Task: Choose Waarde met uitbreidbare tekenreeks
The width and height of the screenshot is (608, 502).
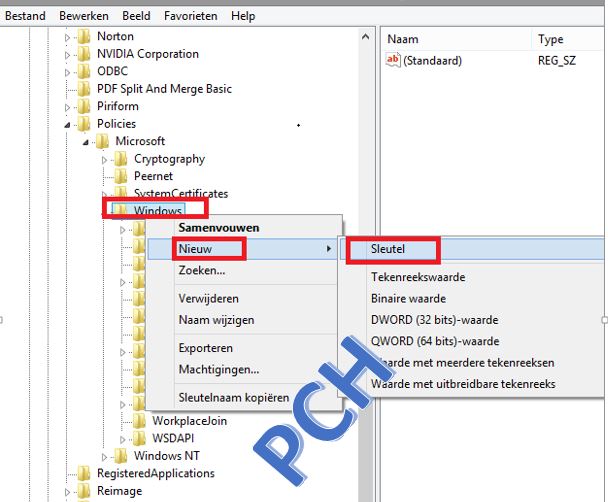Action: [463, 384]
